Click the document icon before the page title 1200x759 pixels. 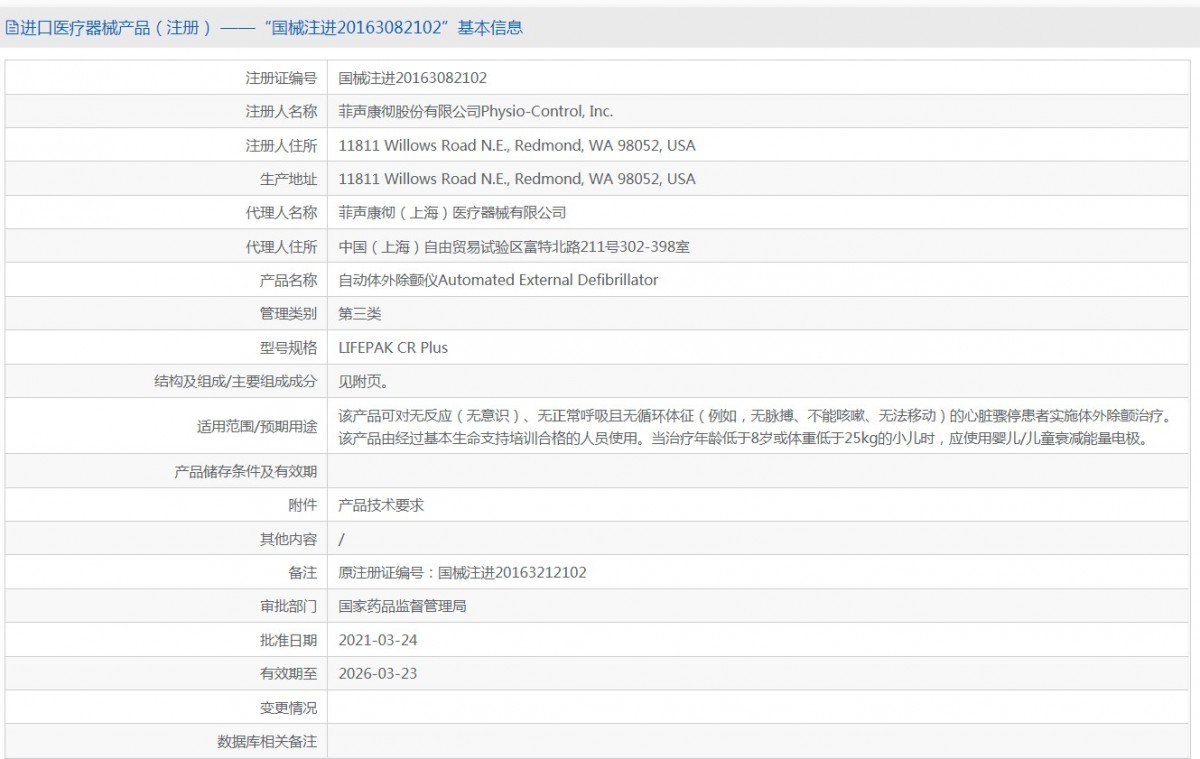point(11,28)
